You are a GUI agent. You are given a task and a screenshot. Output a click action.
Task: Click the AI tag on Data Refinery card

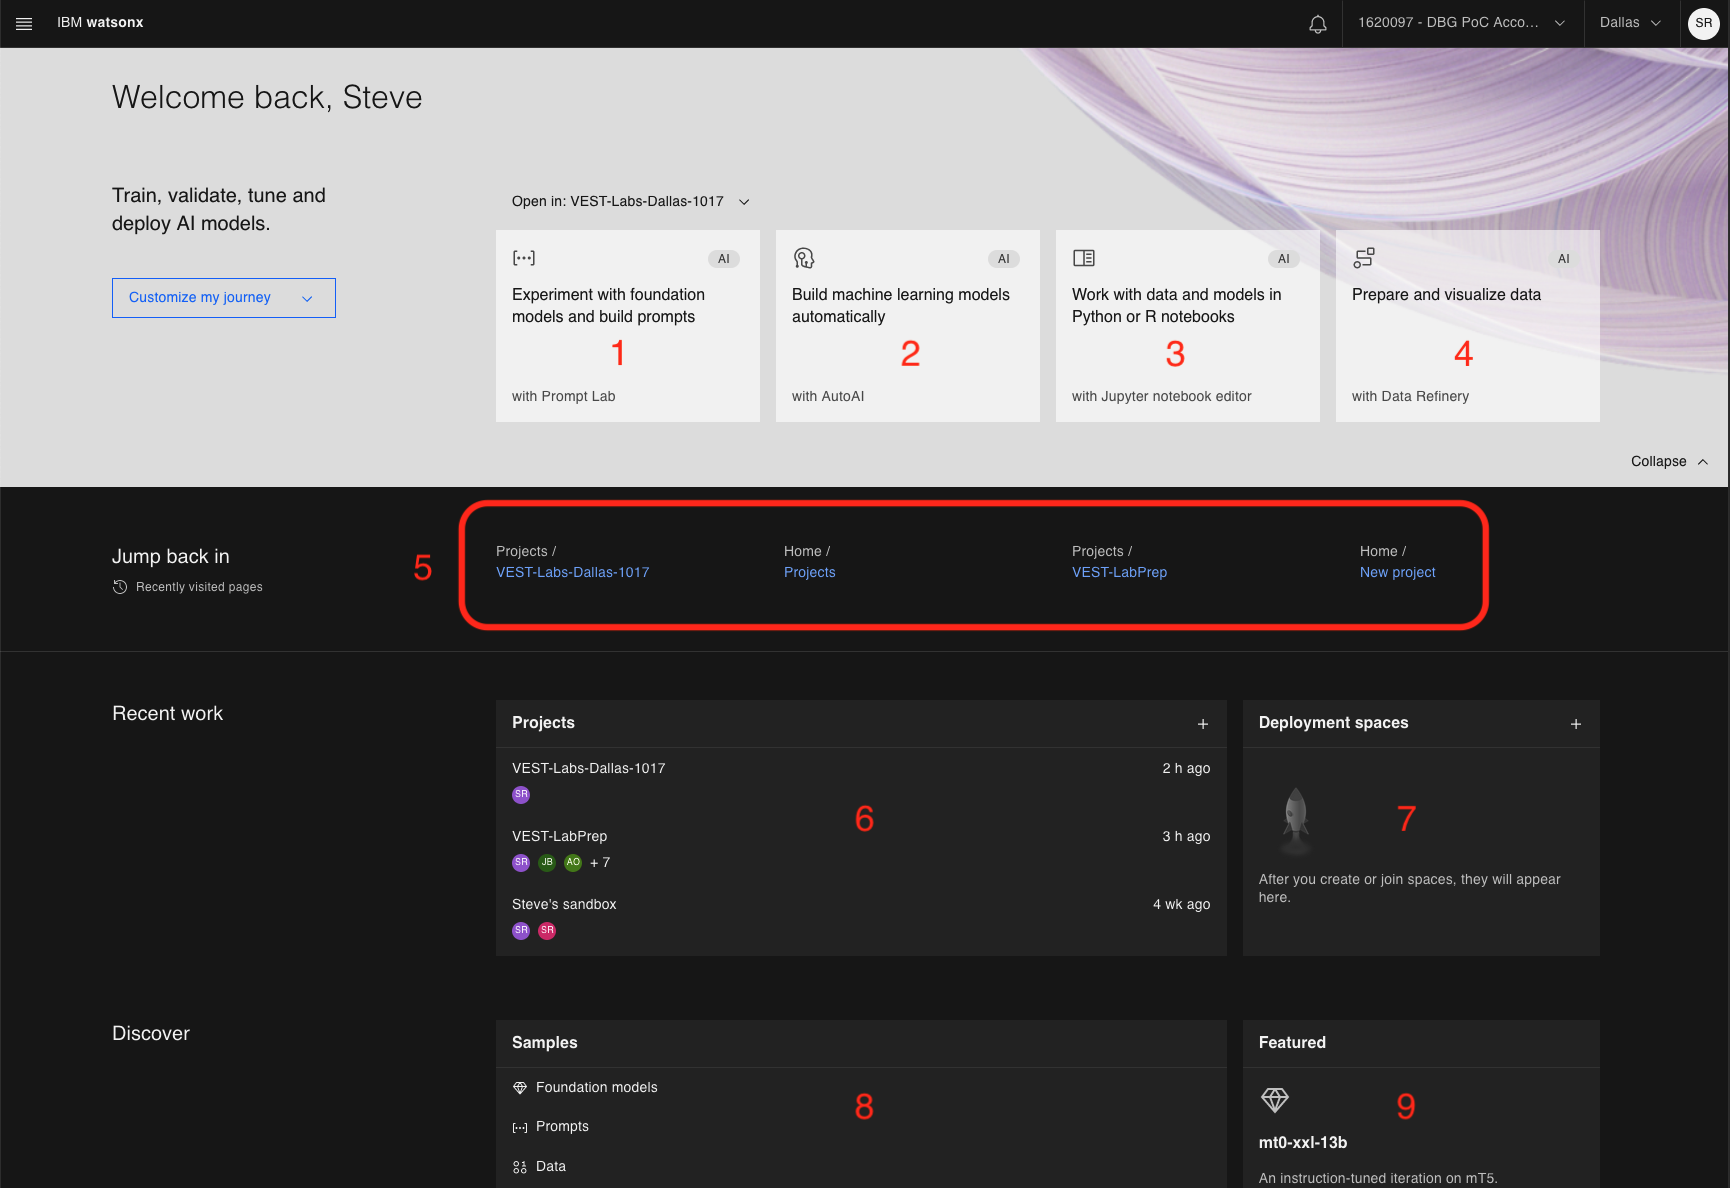pos(1564,259)
